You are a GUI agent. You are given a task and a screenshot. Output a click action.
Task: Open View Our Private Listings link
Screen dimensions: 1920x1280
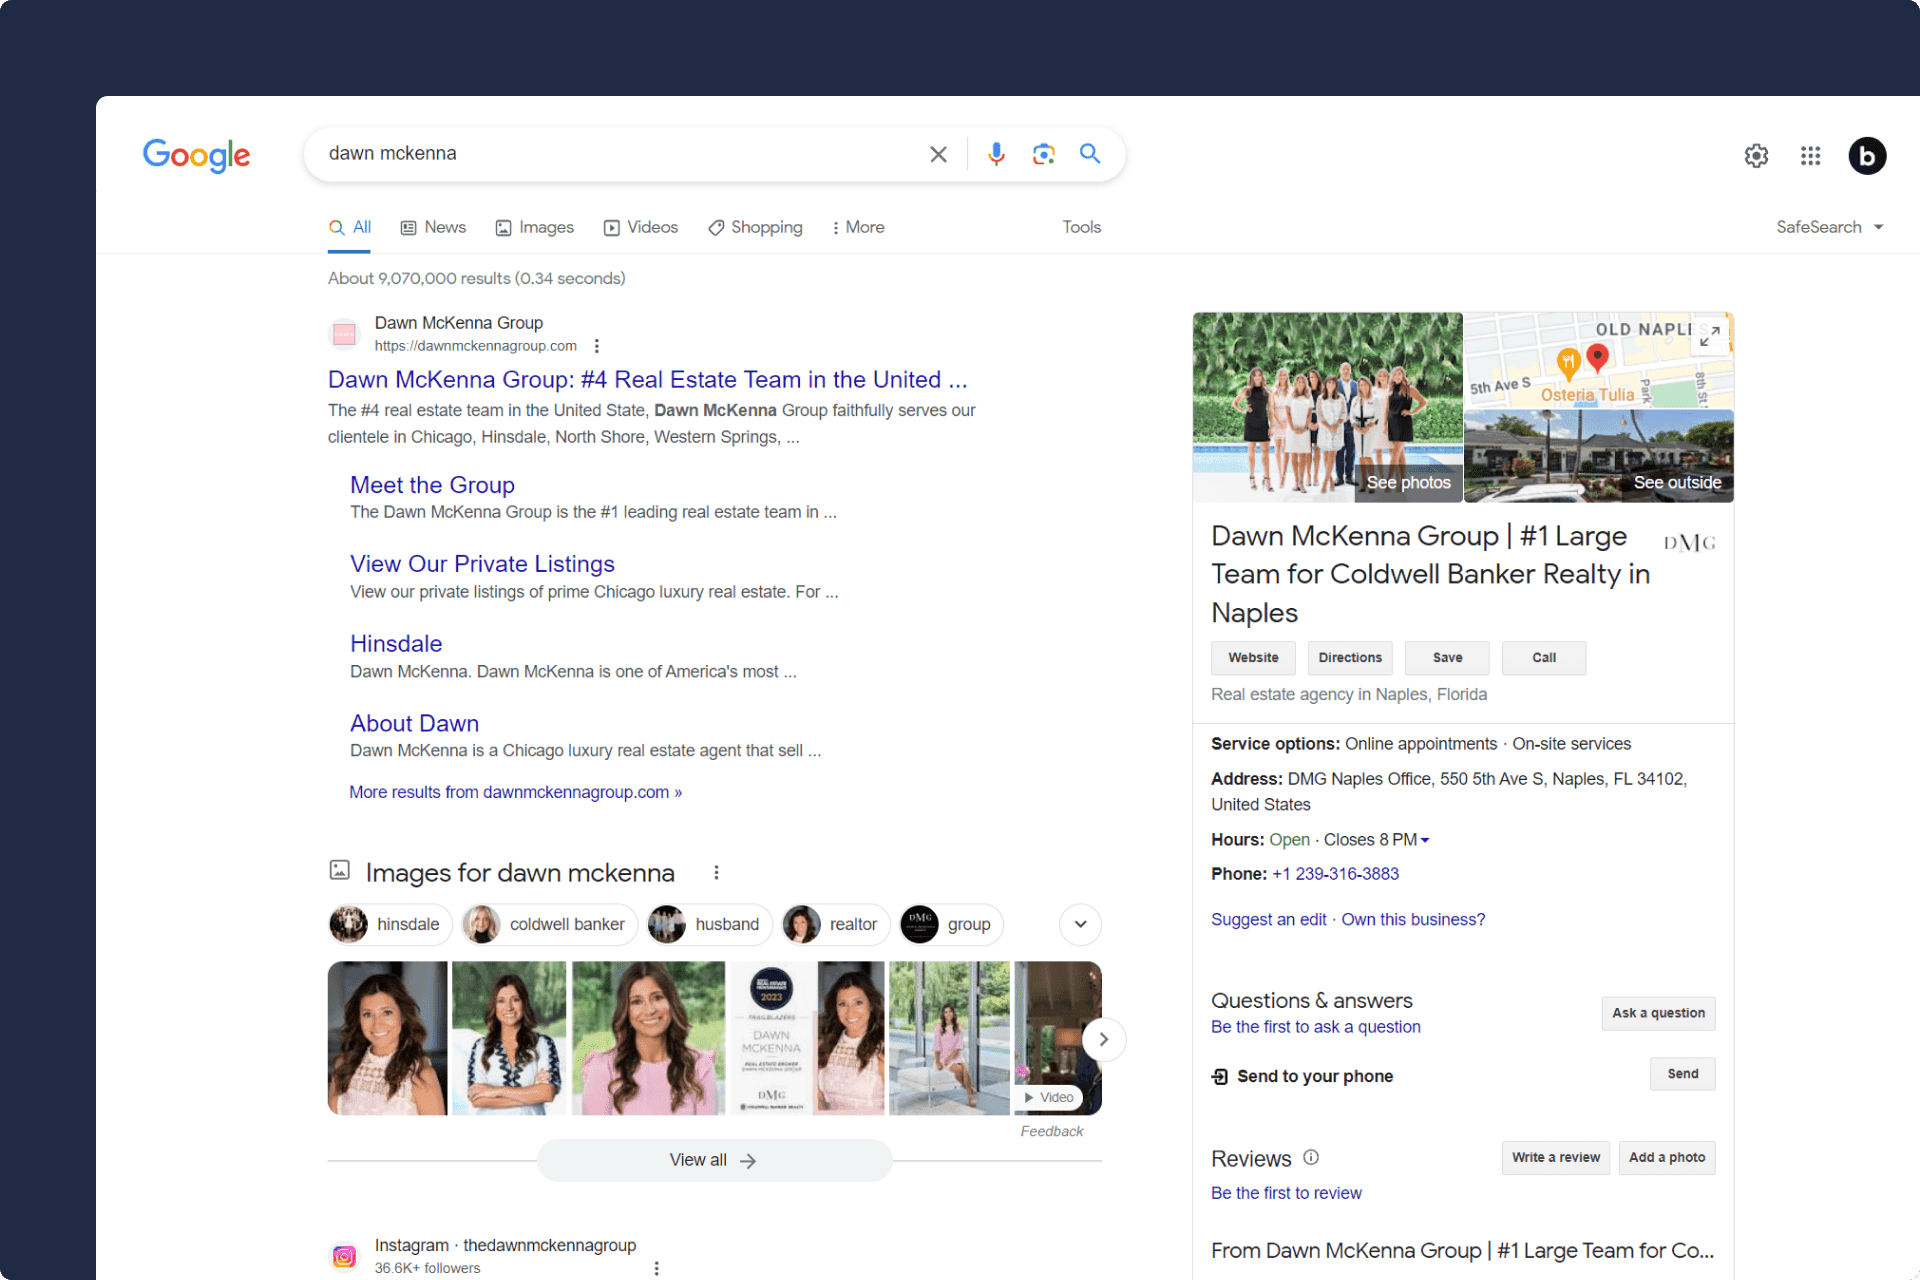click(x=482, y=564)
